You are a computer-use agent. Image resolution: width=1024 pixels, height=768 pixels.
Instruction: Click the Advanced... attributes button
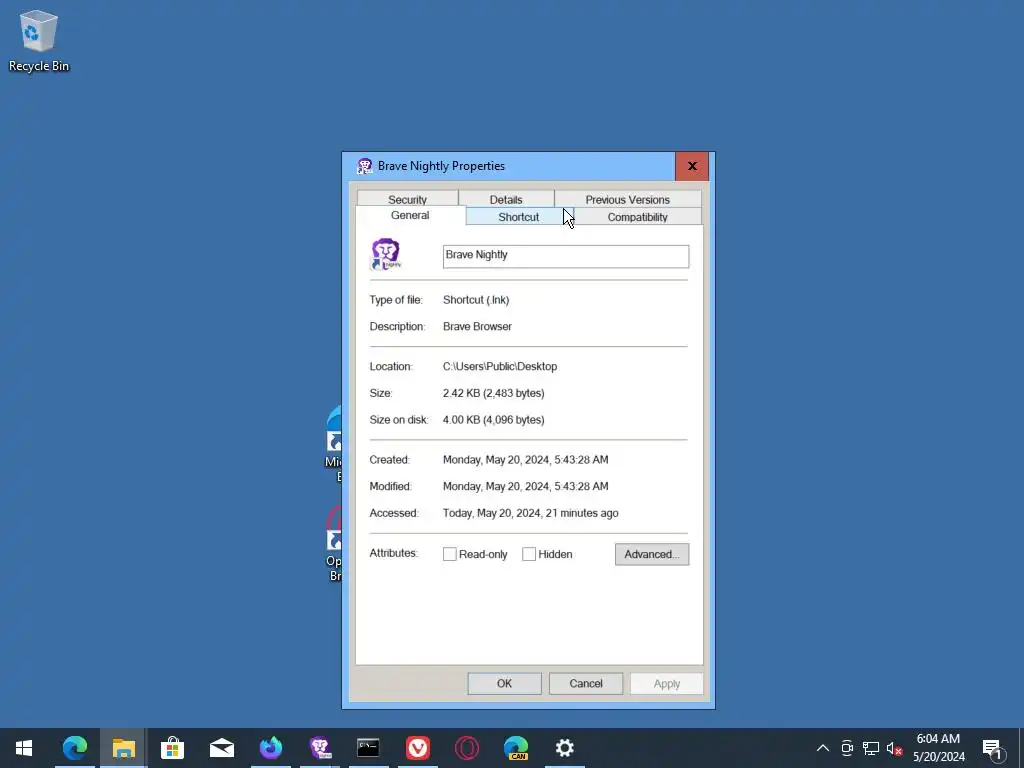point(652,554)
